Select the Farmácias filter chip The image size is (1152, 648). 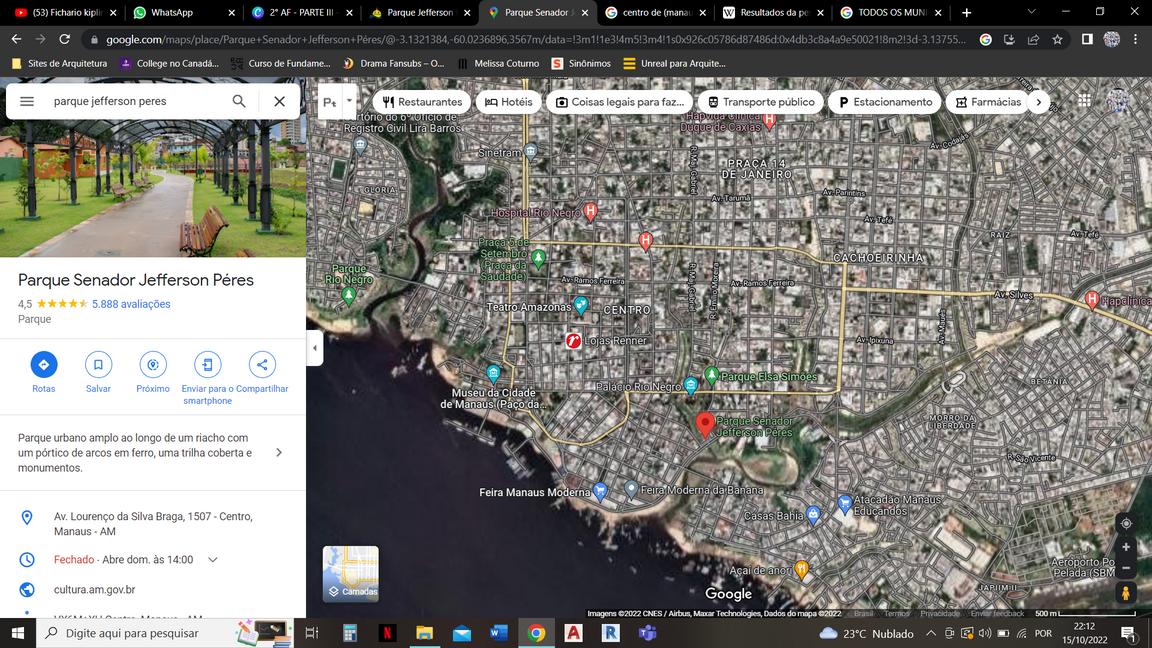coord(988,102)
